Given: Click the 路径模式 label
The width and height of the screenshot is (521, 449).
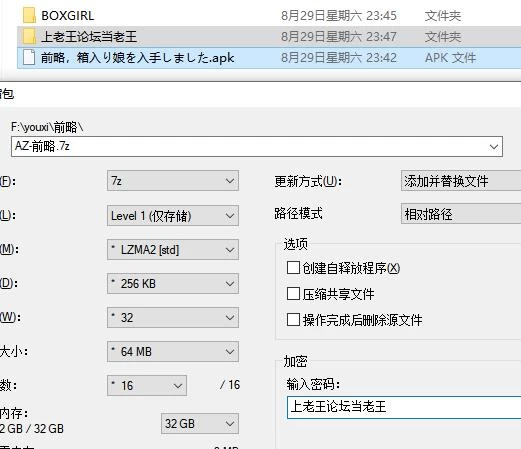Looking at the screenshot, I should click(x=298, y=214).
